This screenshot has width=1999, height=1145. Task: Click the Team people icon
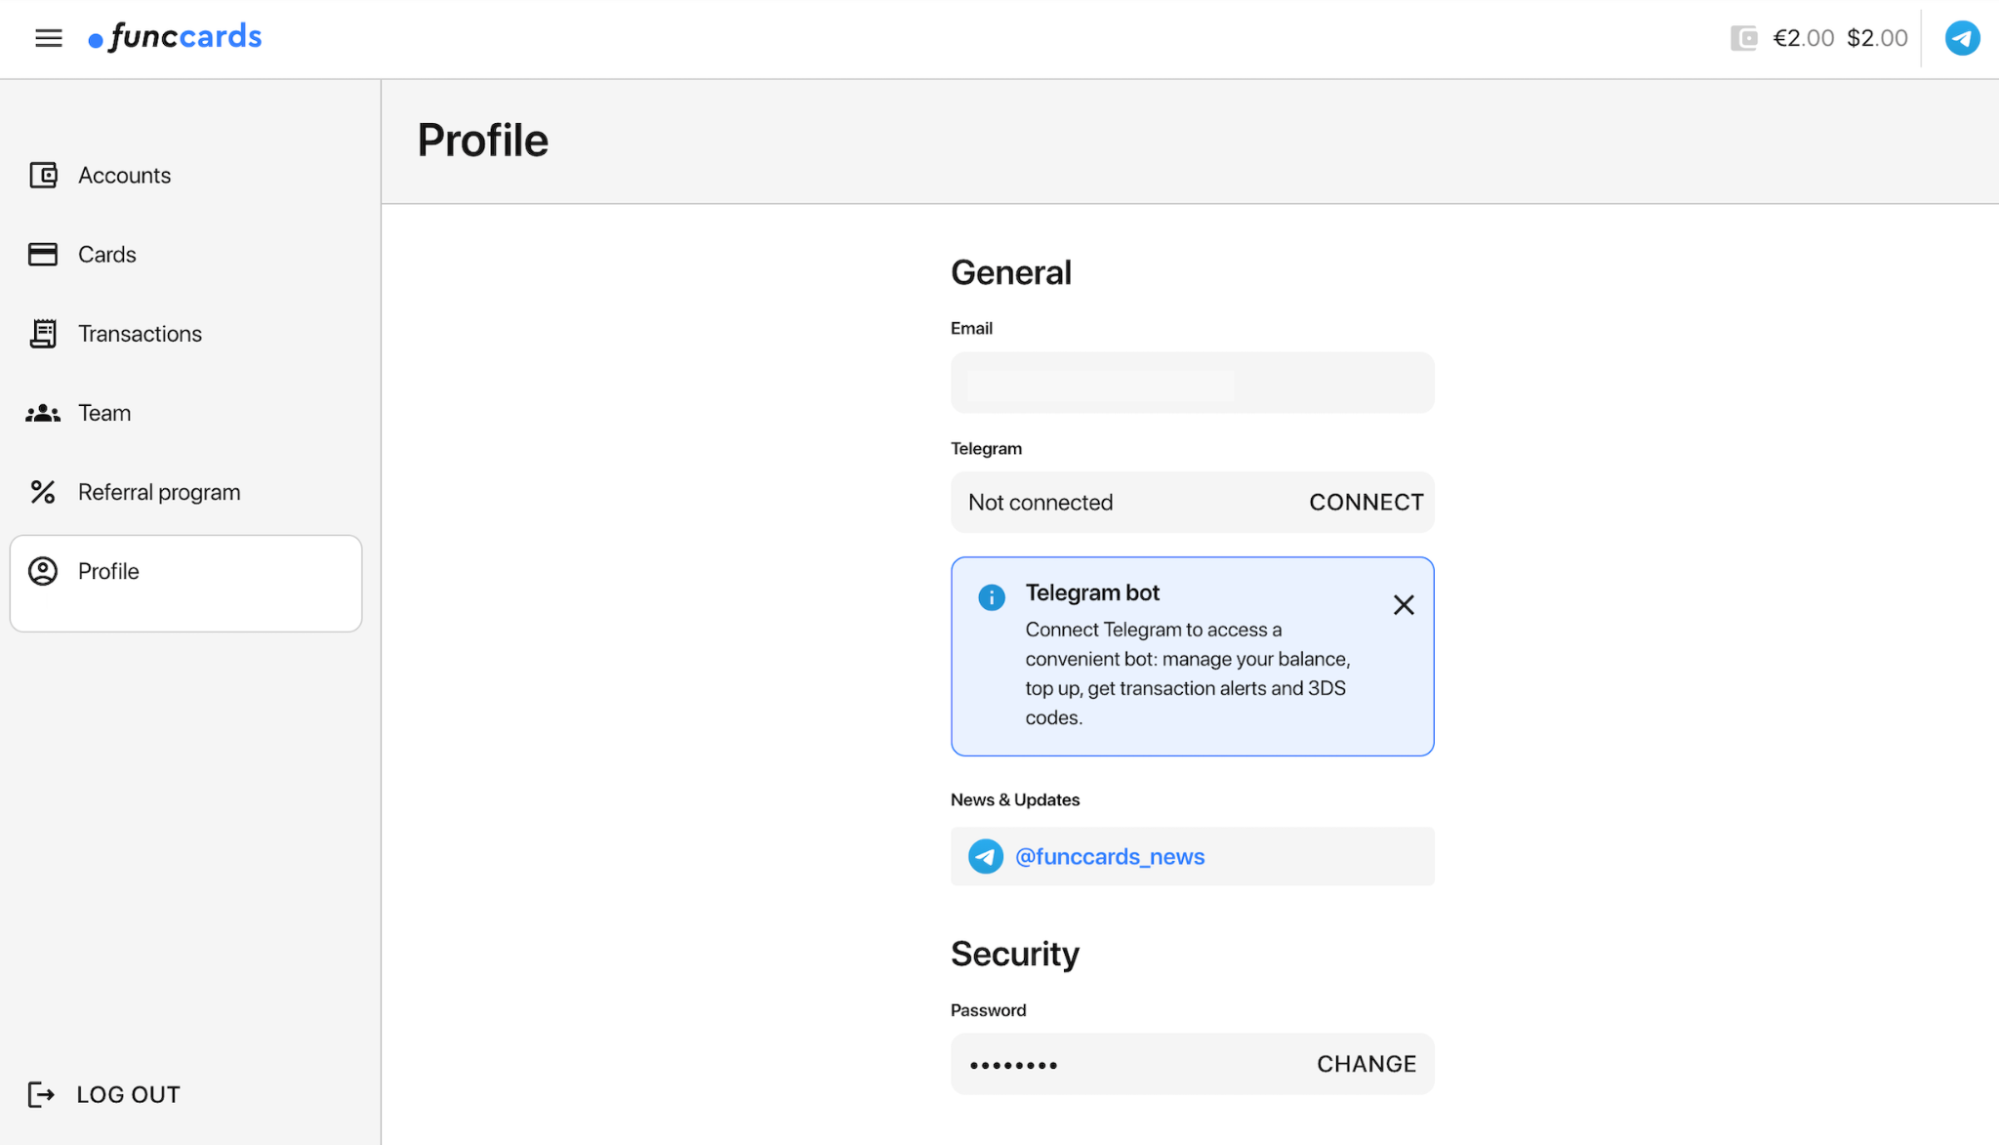43,413
